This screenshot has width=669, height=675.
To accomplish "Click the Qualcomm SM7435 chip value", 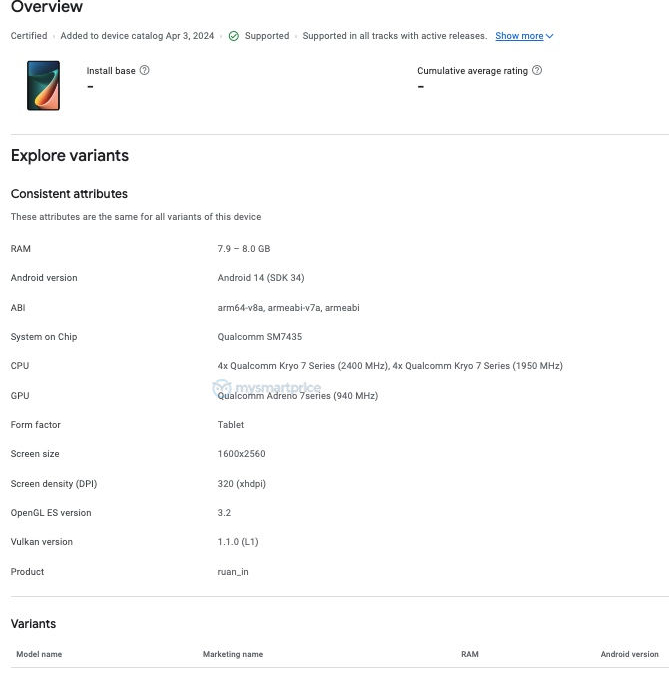I will [x=260, y=337].
